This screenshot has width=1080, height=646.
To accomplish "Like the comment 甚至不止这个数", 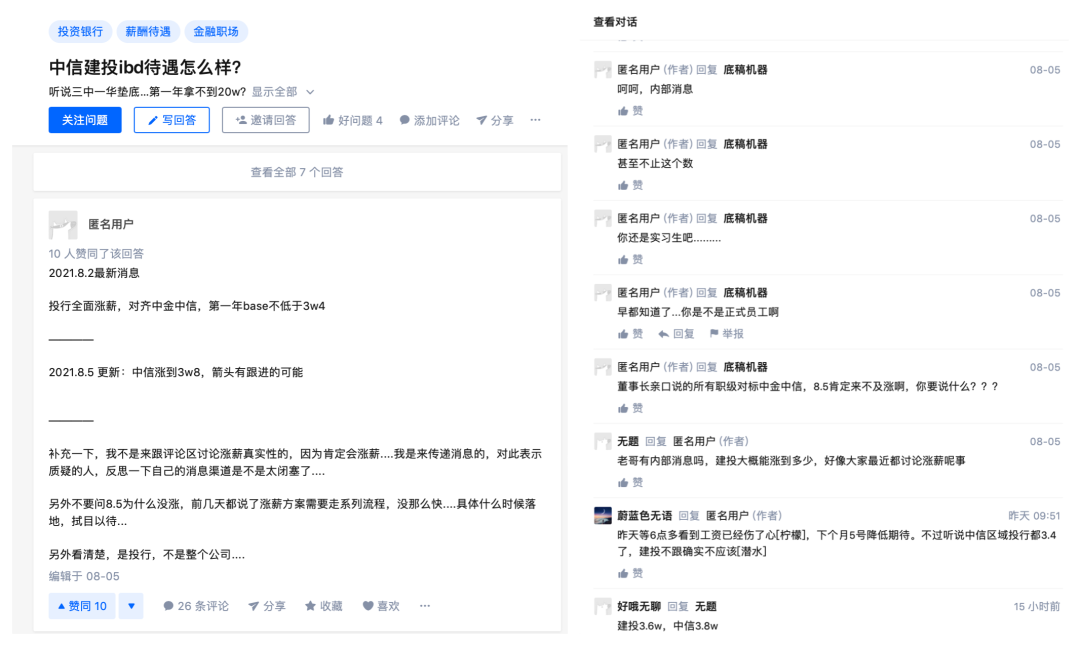I will tap(630, 185).
